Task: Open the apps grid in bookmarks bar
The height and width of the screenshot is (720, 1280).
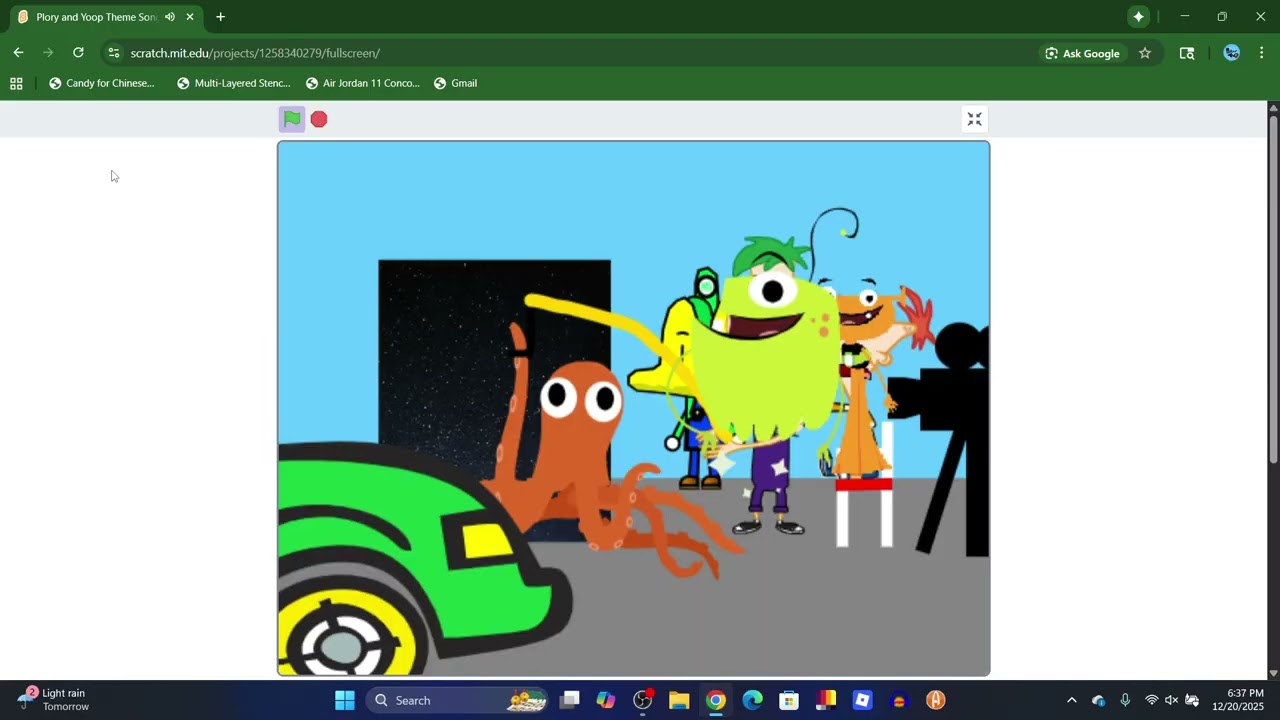Action: pos(16,83)
